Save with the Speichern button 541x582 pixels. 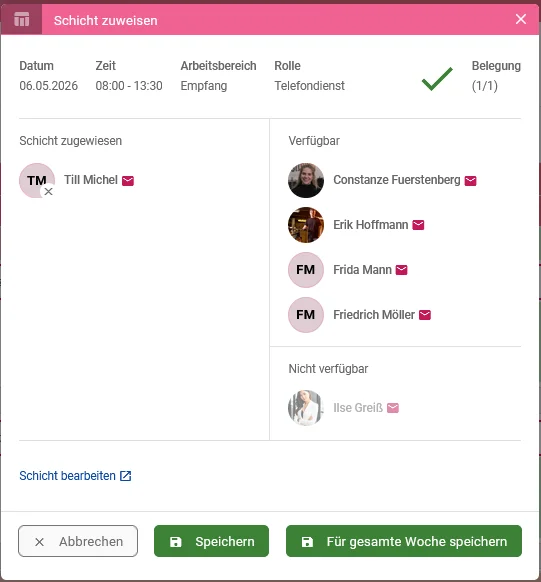212,541
